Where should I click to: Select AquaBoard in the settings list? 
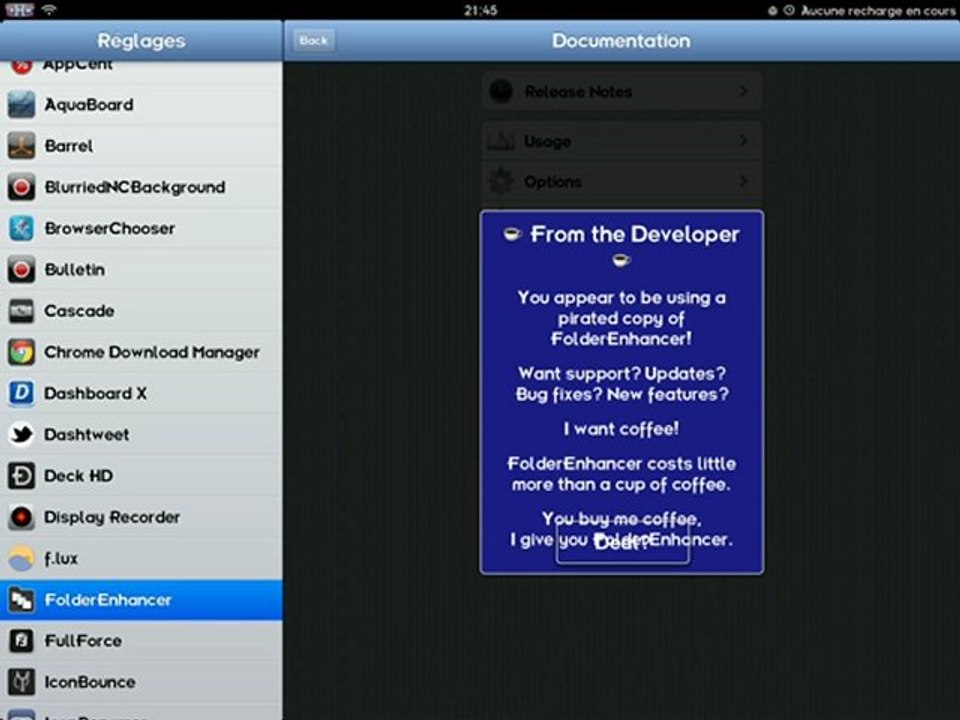click(x=141, y=105)
